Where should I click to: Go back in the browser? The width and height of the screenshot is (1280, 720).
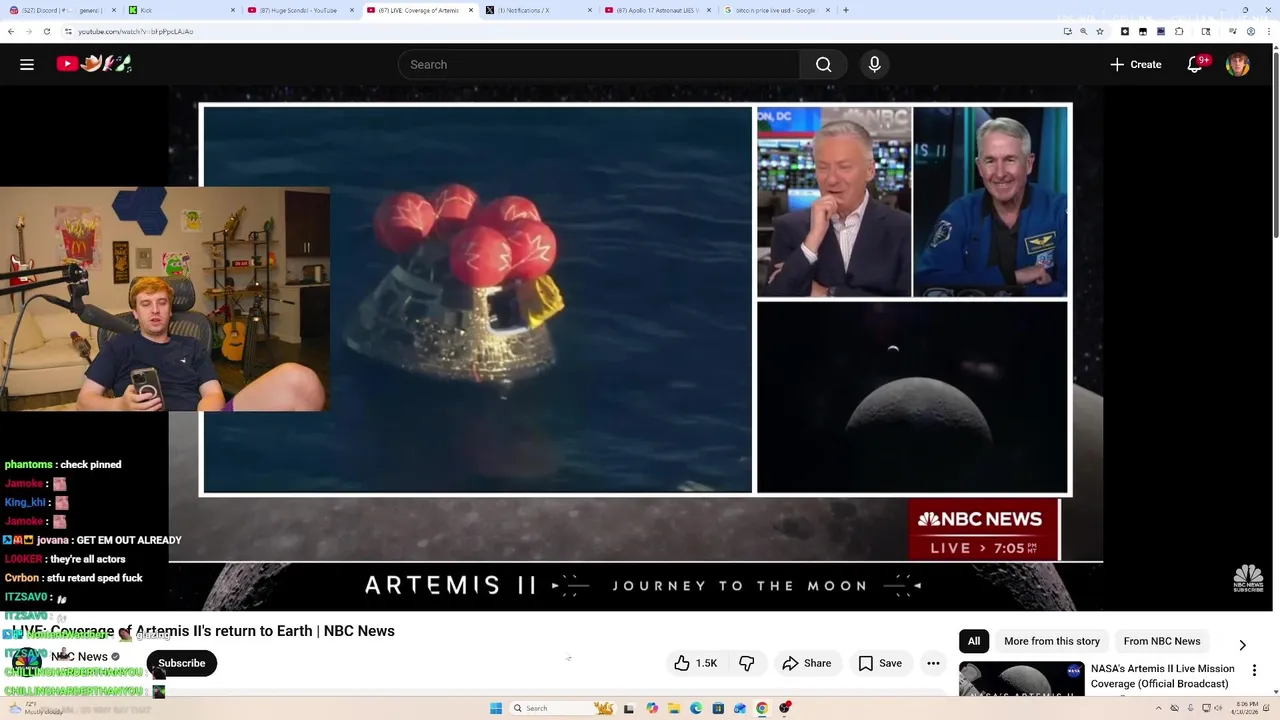[x=11, y=31]
